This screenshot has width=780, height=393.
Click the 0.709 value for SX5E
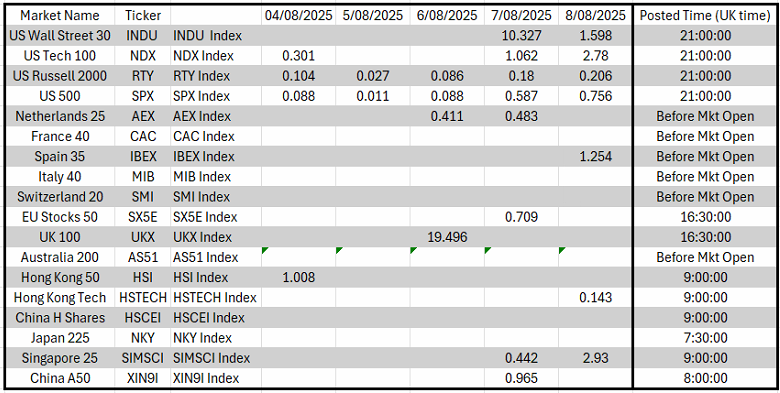point(521,217)
